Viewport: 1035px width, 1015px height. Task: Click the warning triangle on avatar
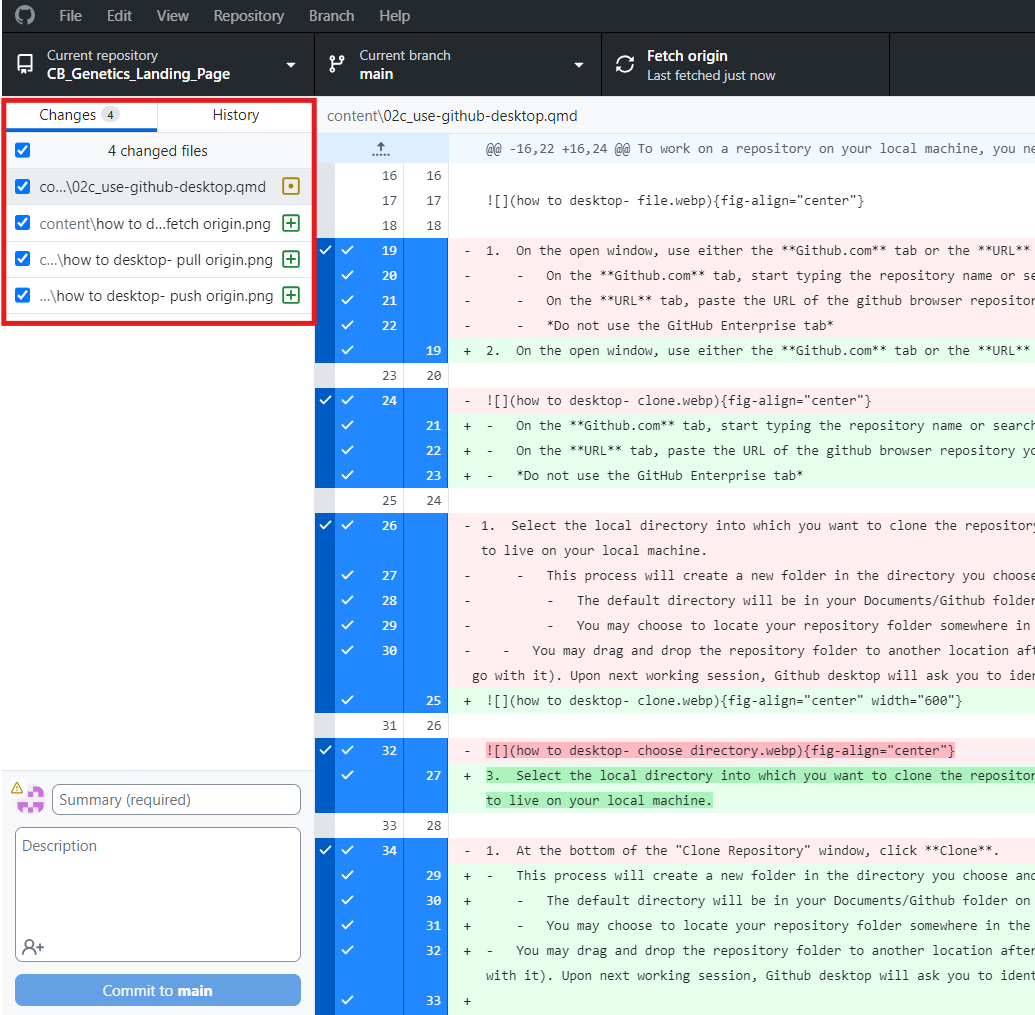(x=17, y=787)
